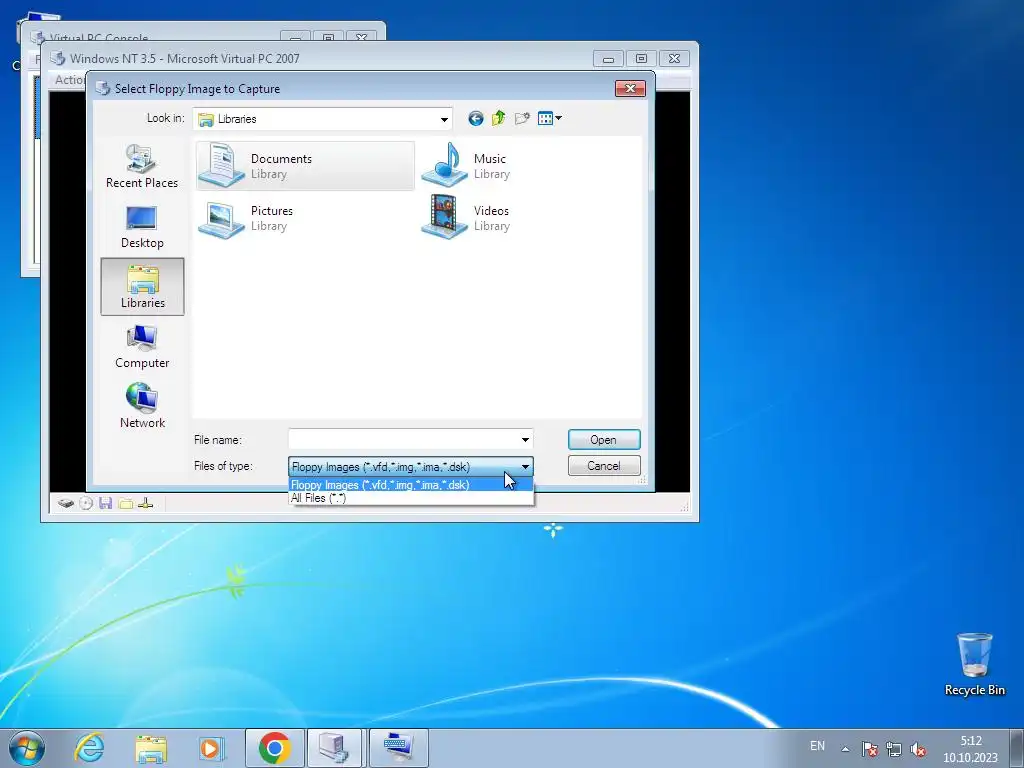Select Network in the places bar

(x=142, y=406)
